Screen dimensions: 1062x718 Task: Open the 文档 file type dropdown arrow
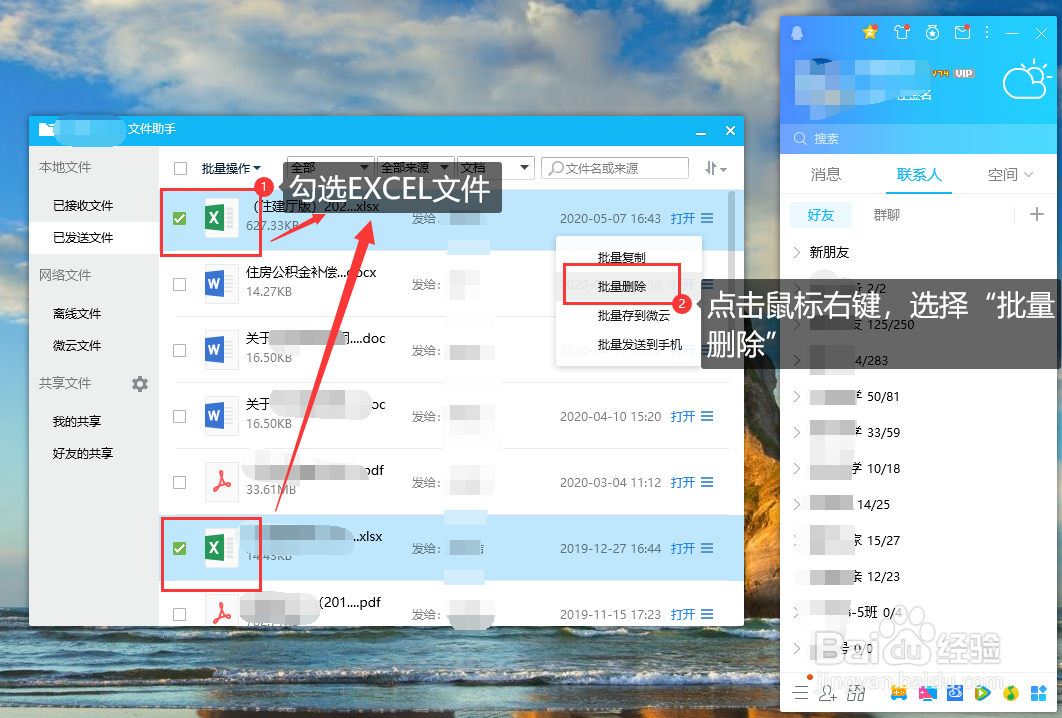[x=524, y=167]
